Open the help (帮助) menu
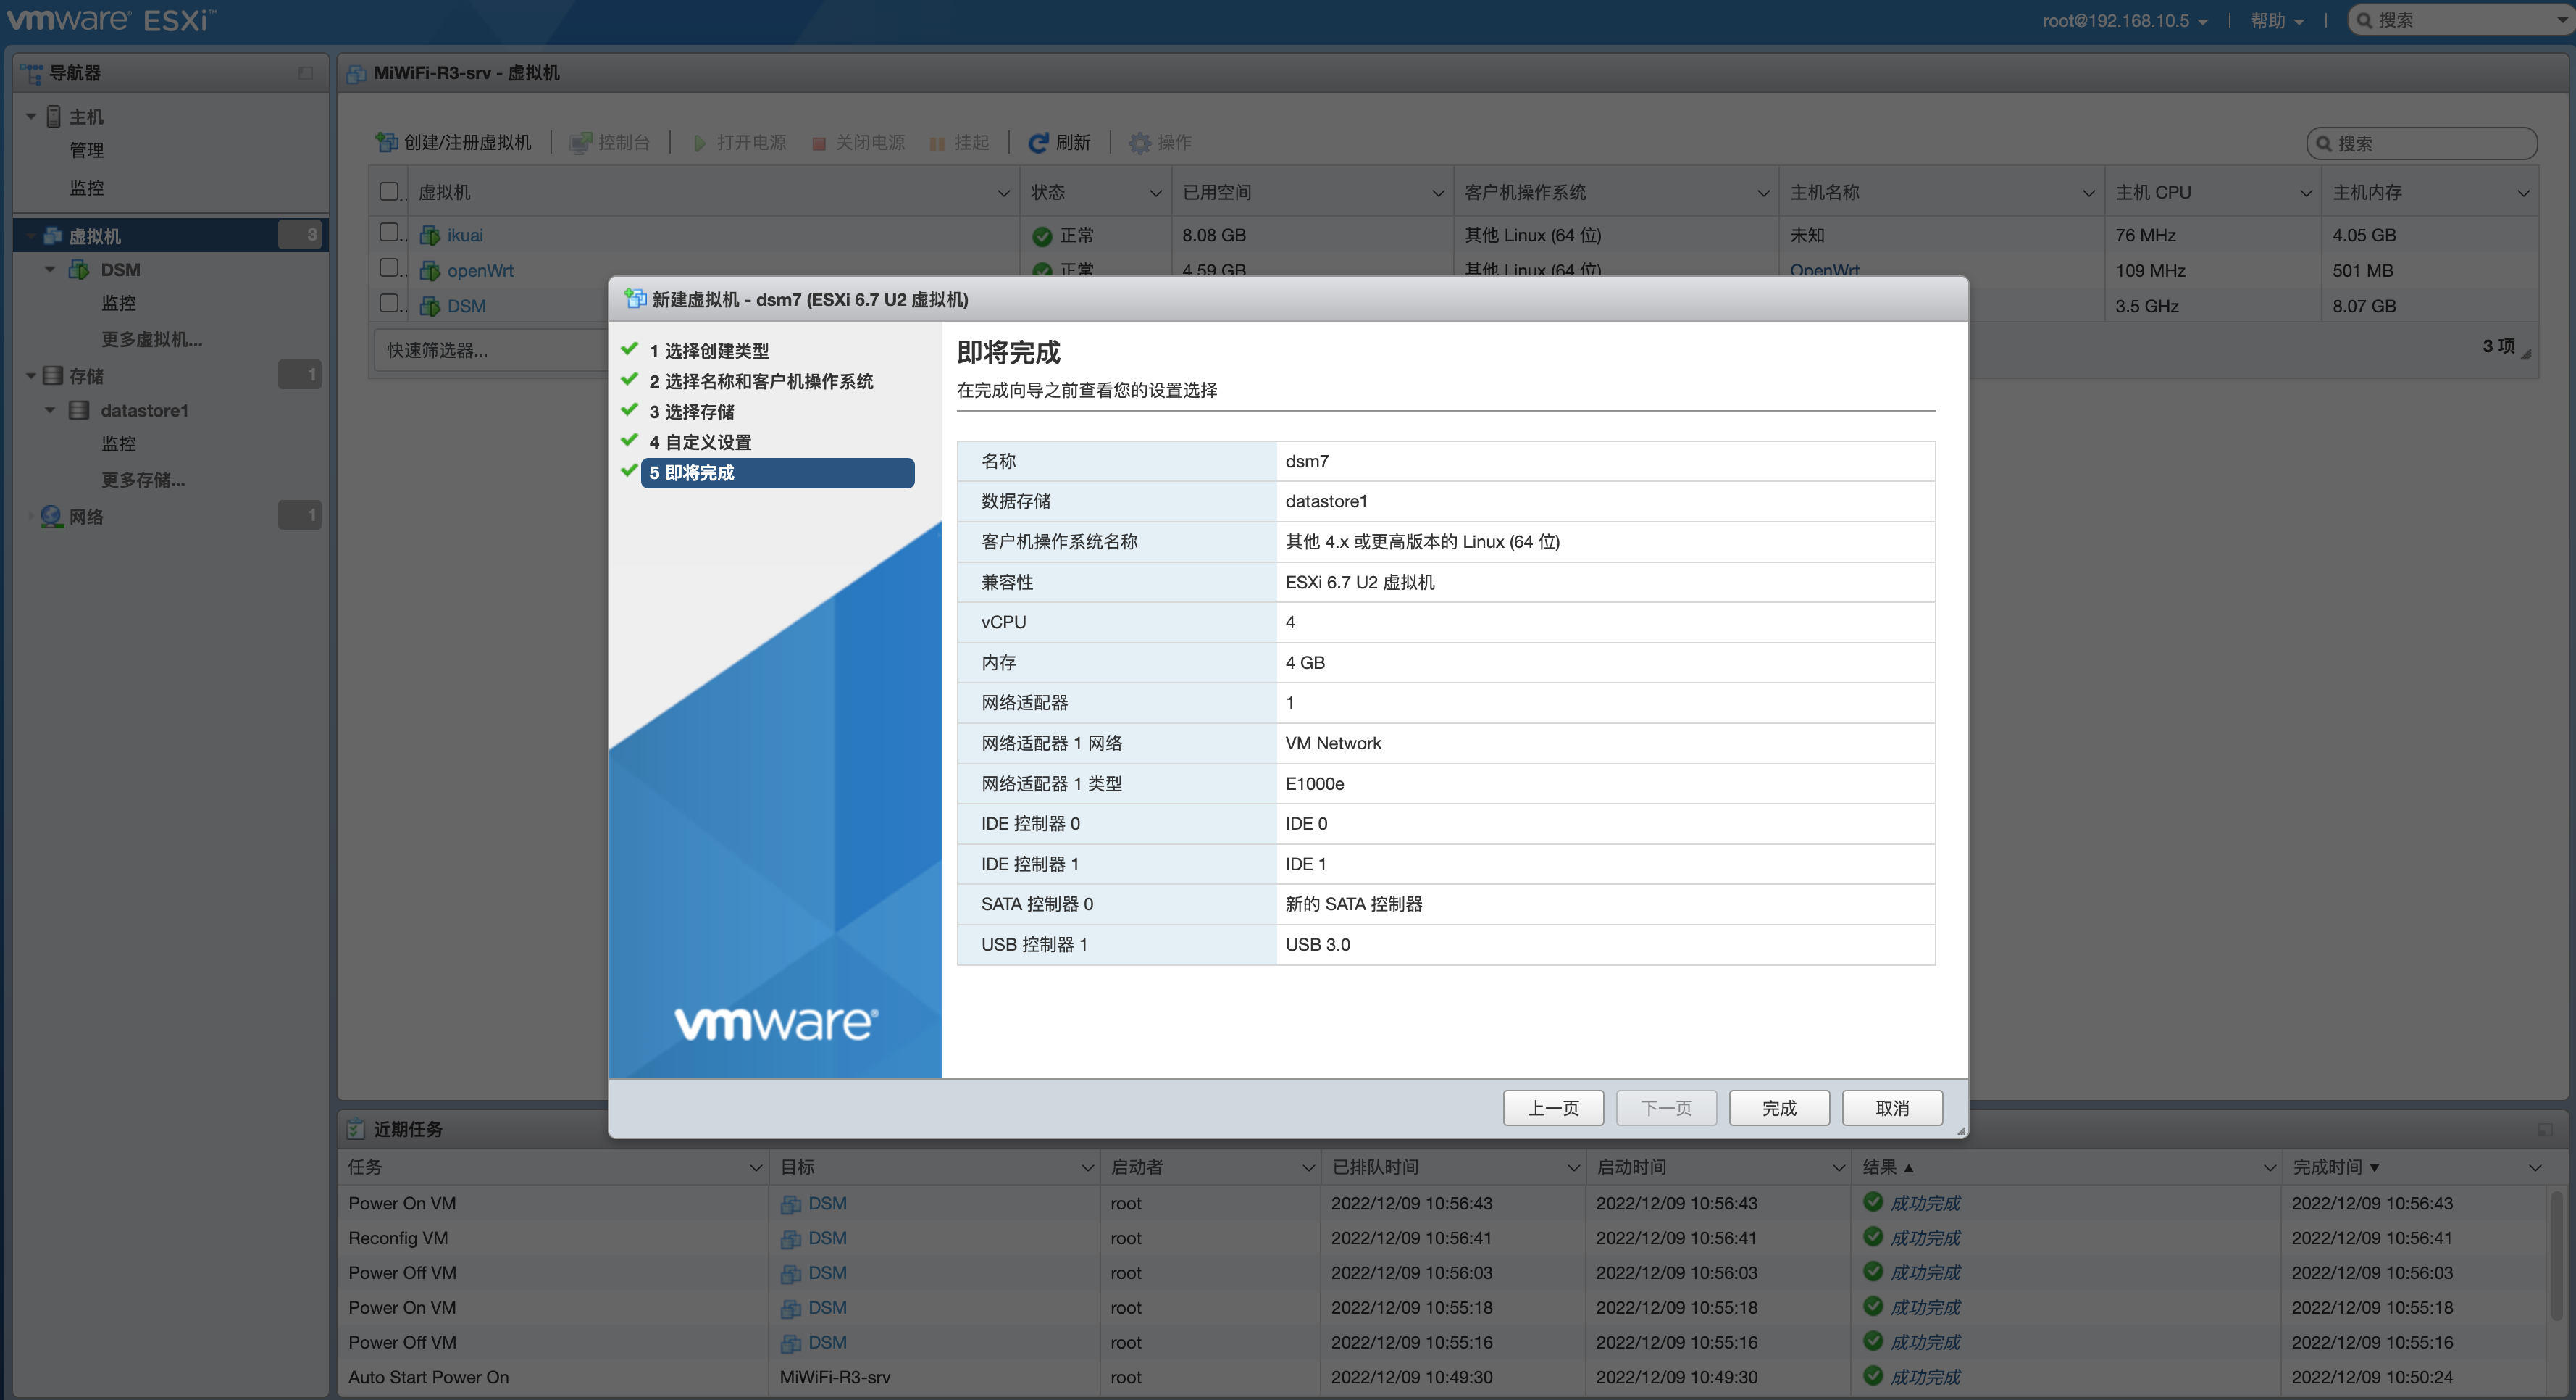The width and height of the screenshot is (2576, 1400). pyautogui.click(x=2276, y=21)
